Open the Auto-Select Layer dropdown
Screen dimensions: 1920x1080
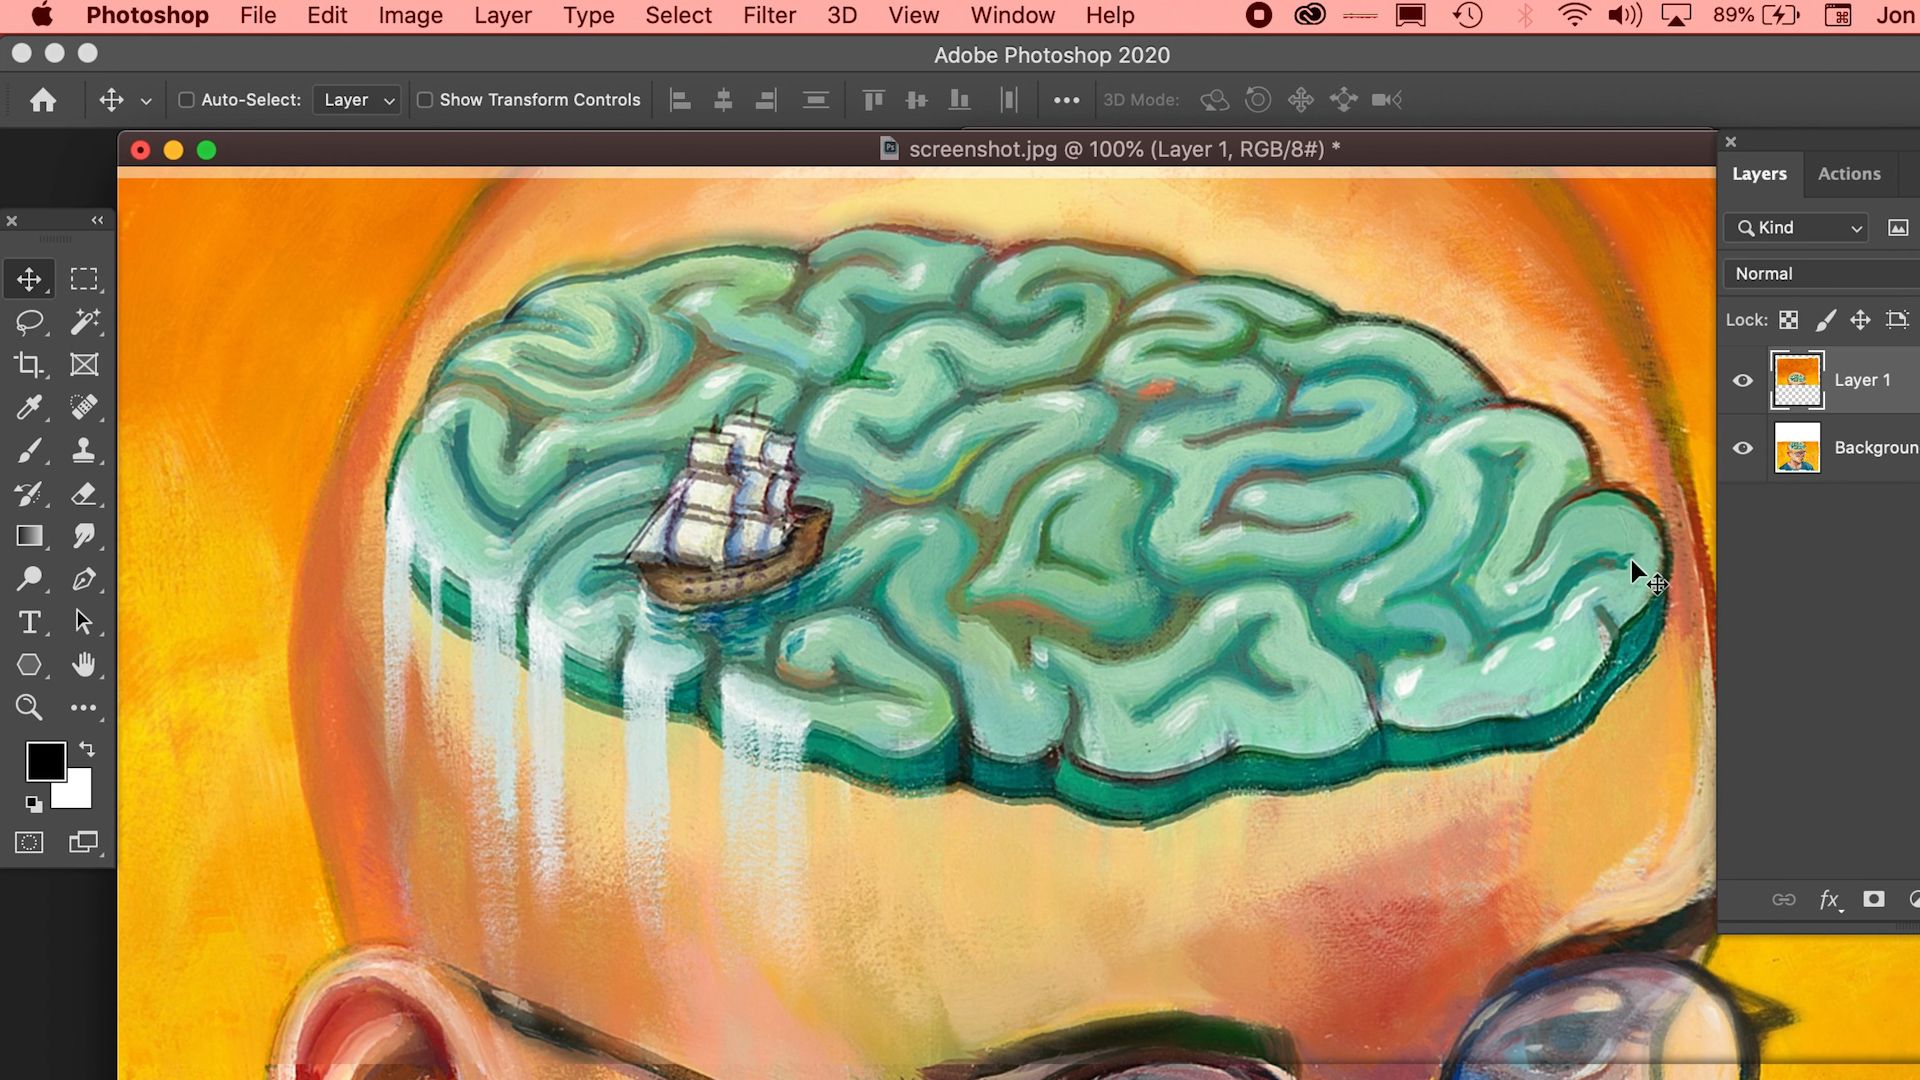point(358,100)
